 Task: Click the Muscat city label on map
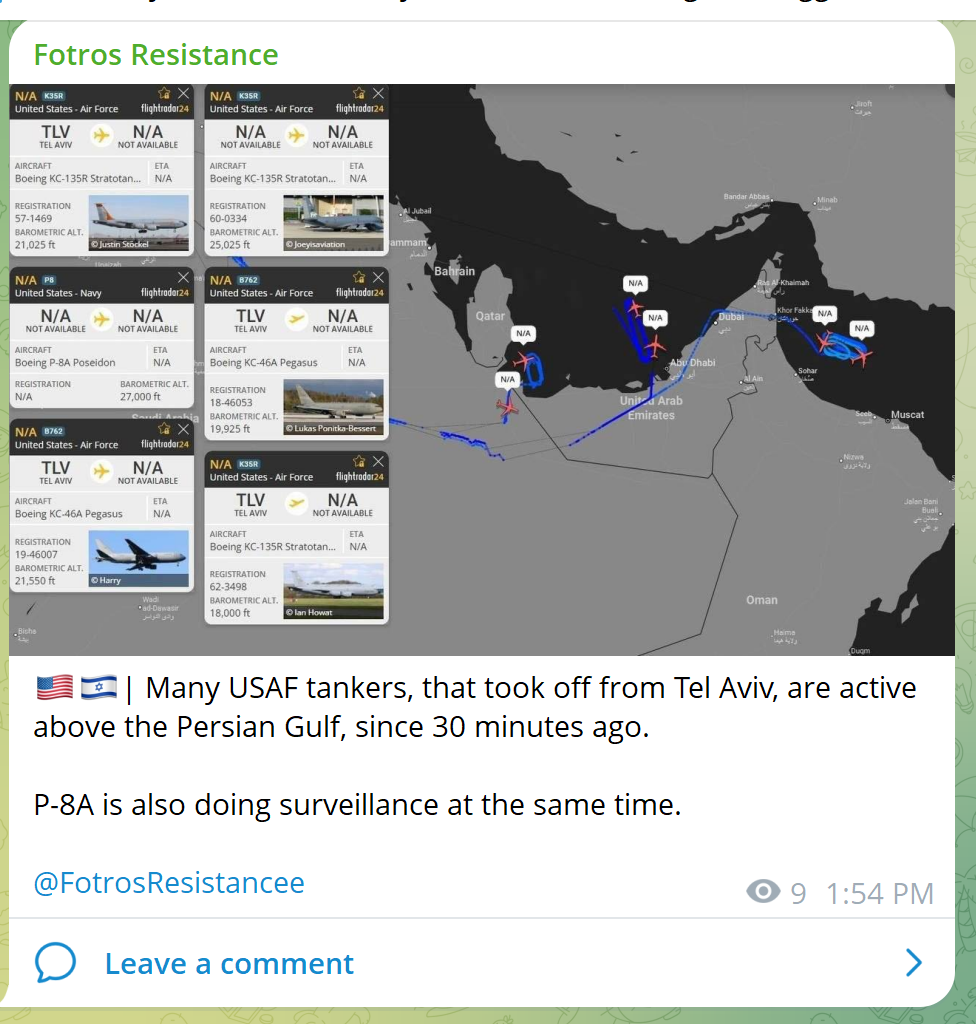[907, 415]
